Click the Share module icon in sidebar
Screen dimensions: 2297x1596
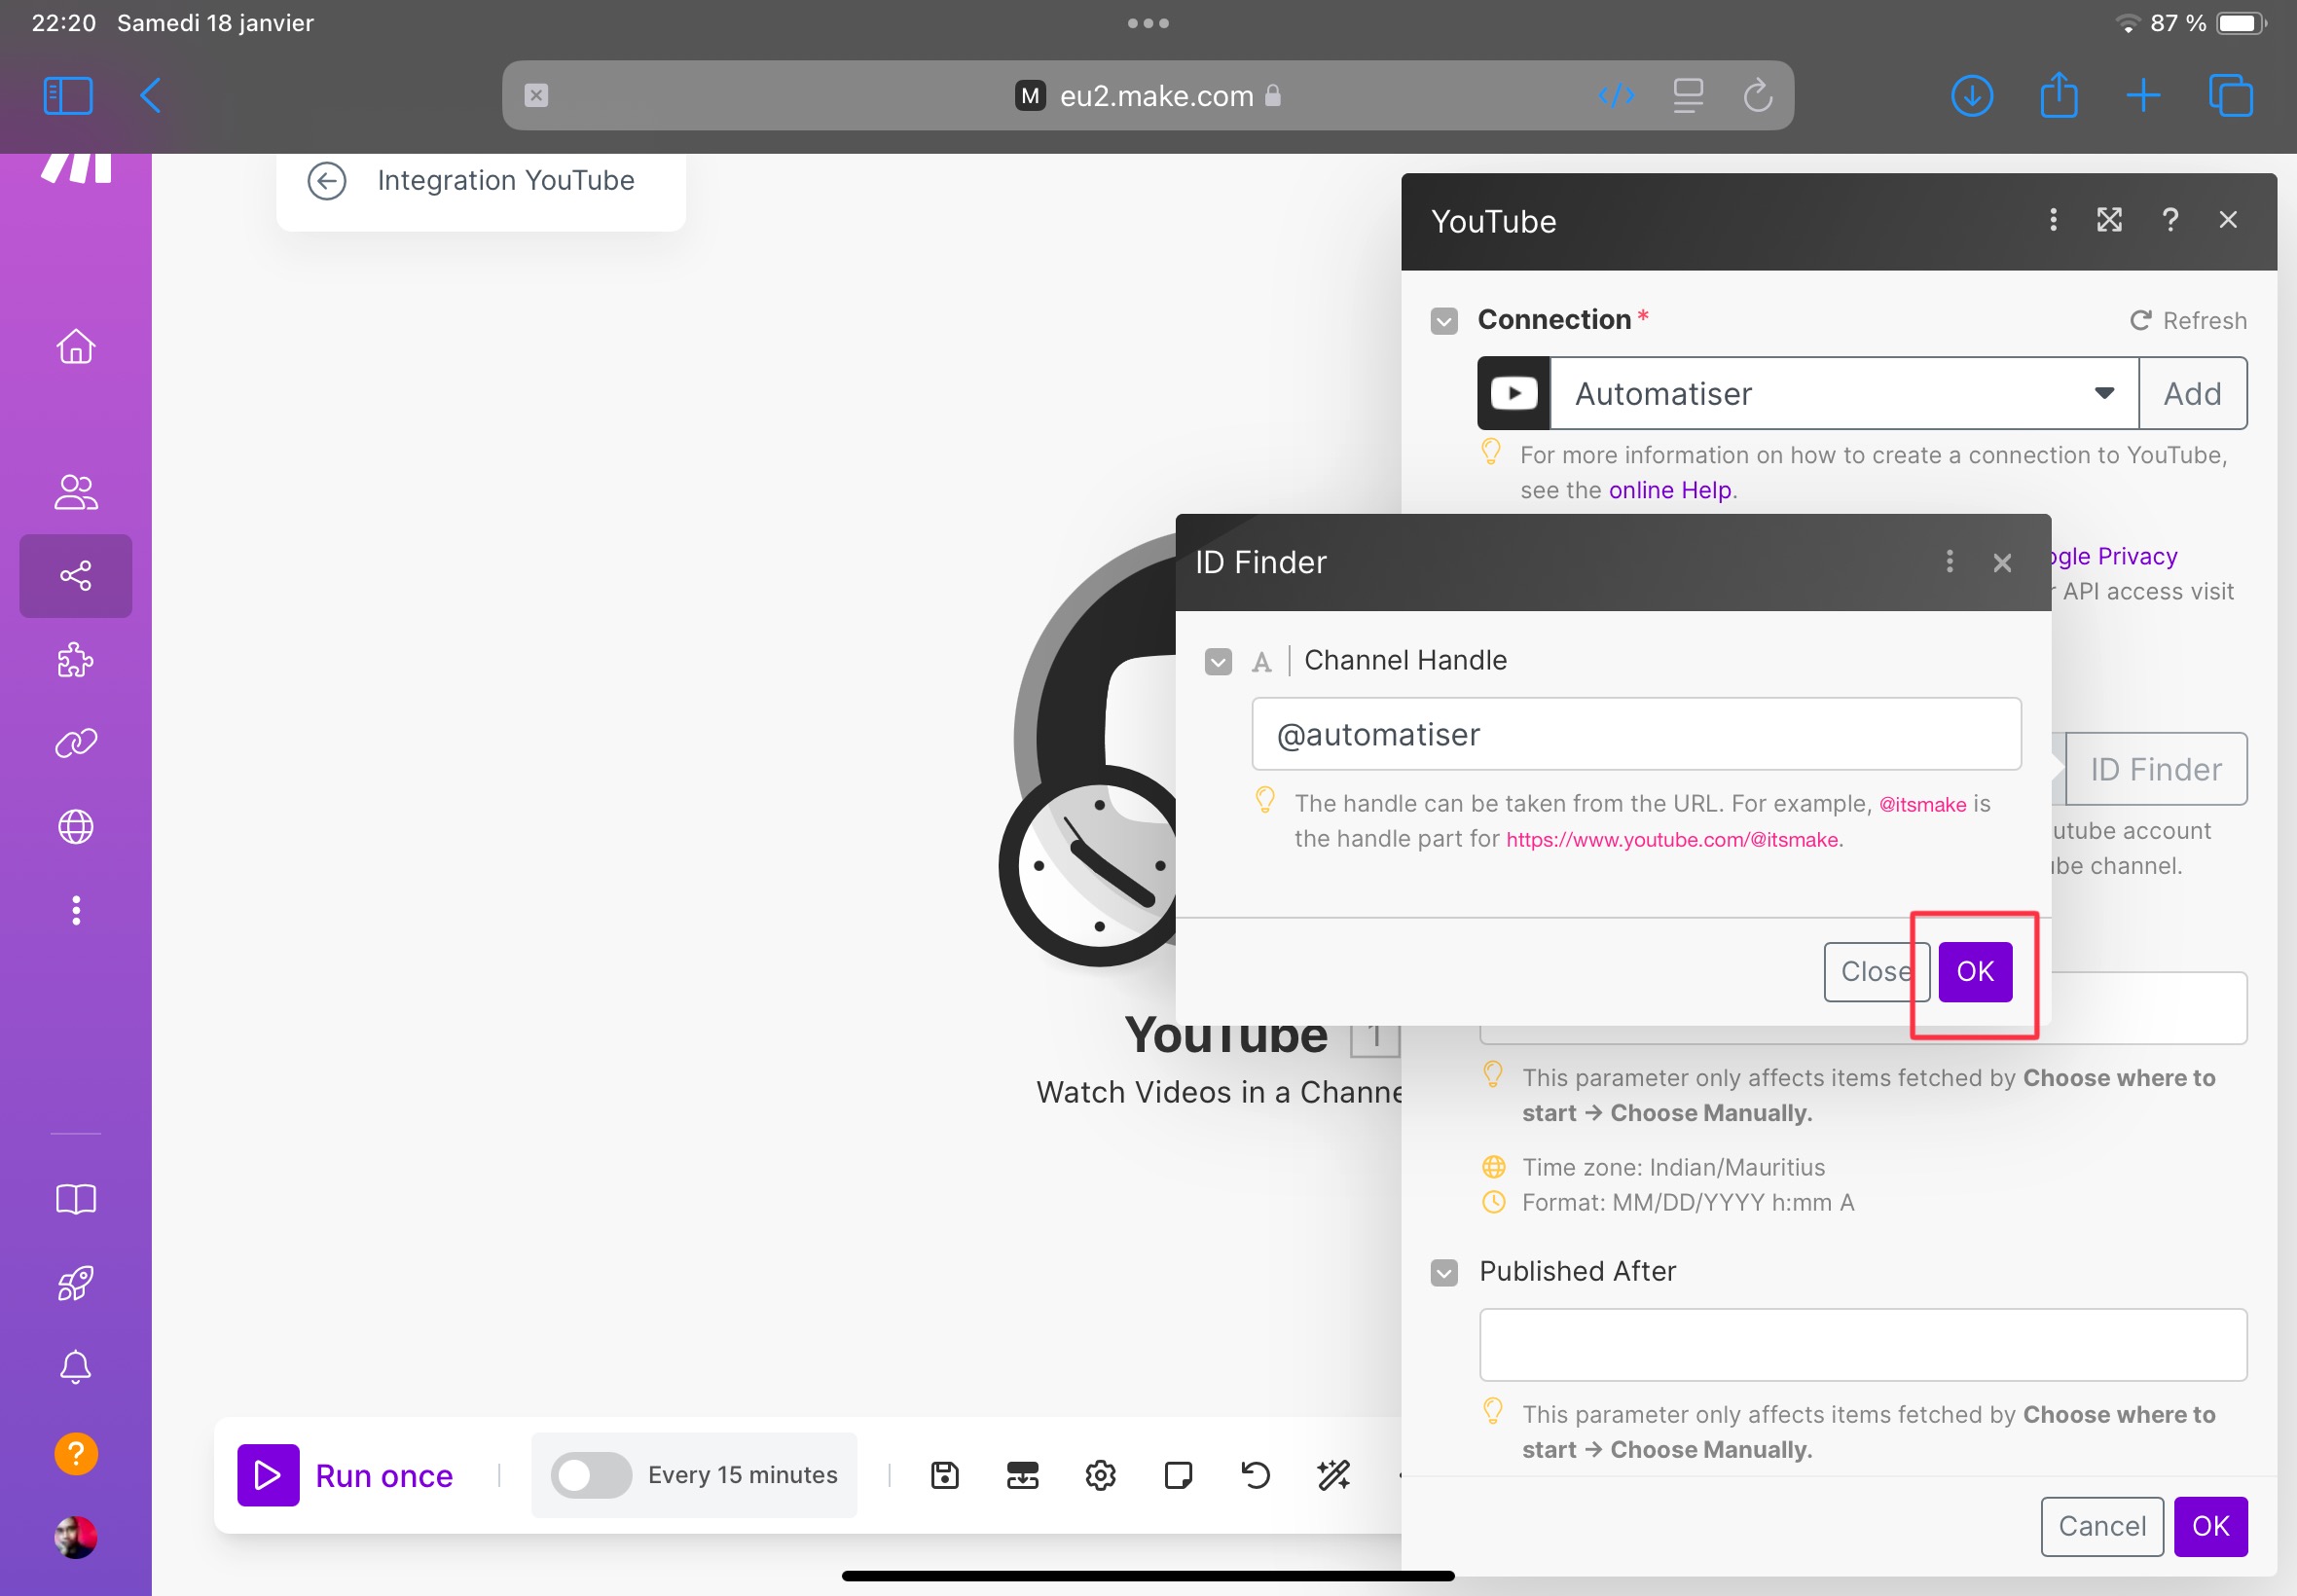tap(75, 575)
